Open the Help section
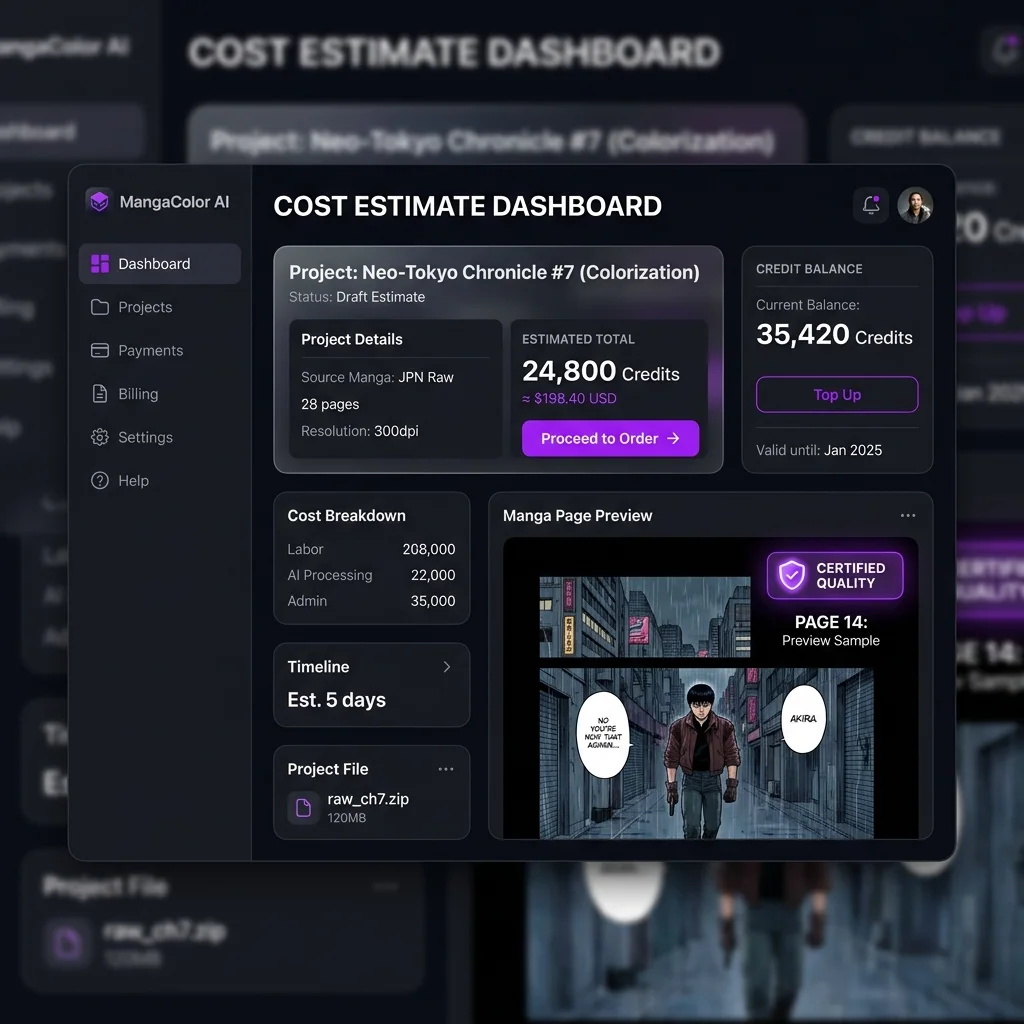The height and width of the screenshot is (1024, 1024). click(x=159, y=481)
